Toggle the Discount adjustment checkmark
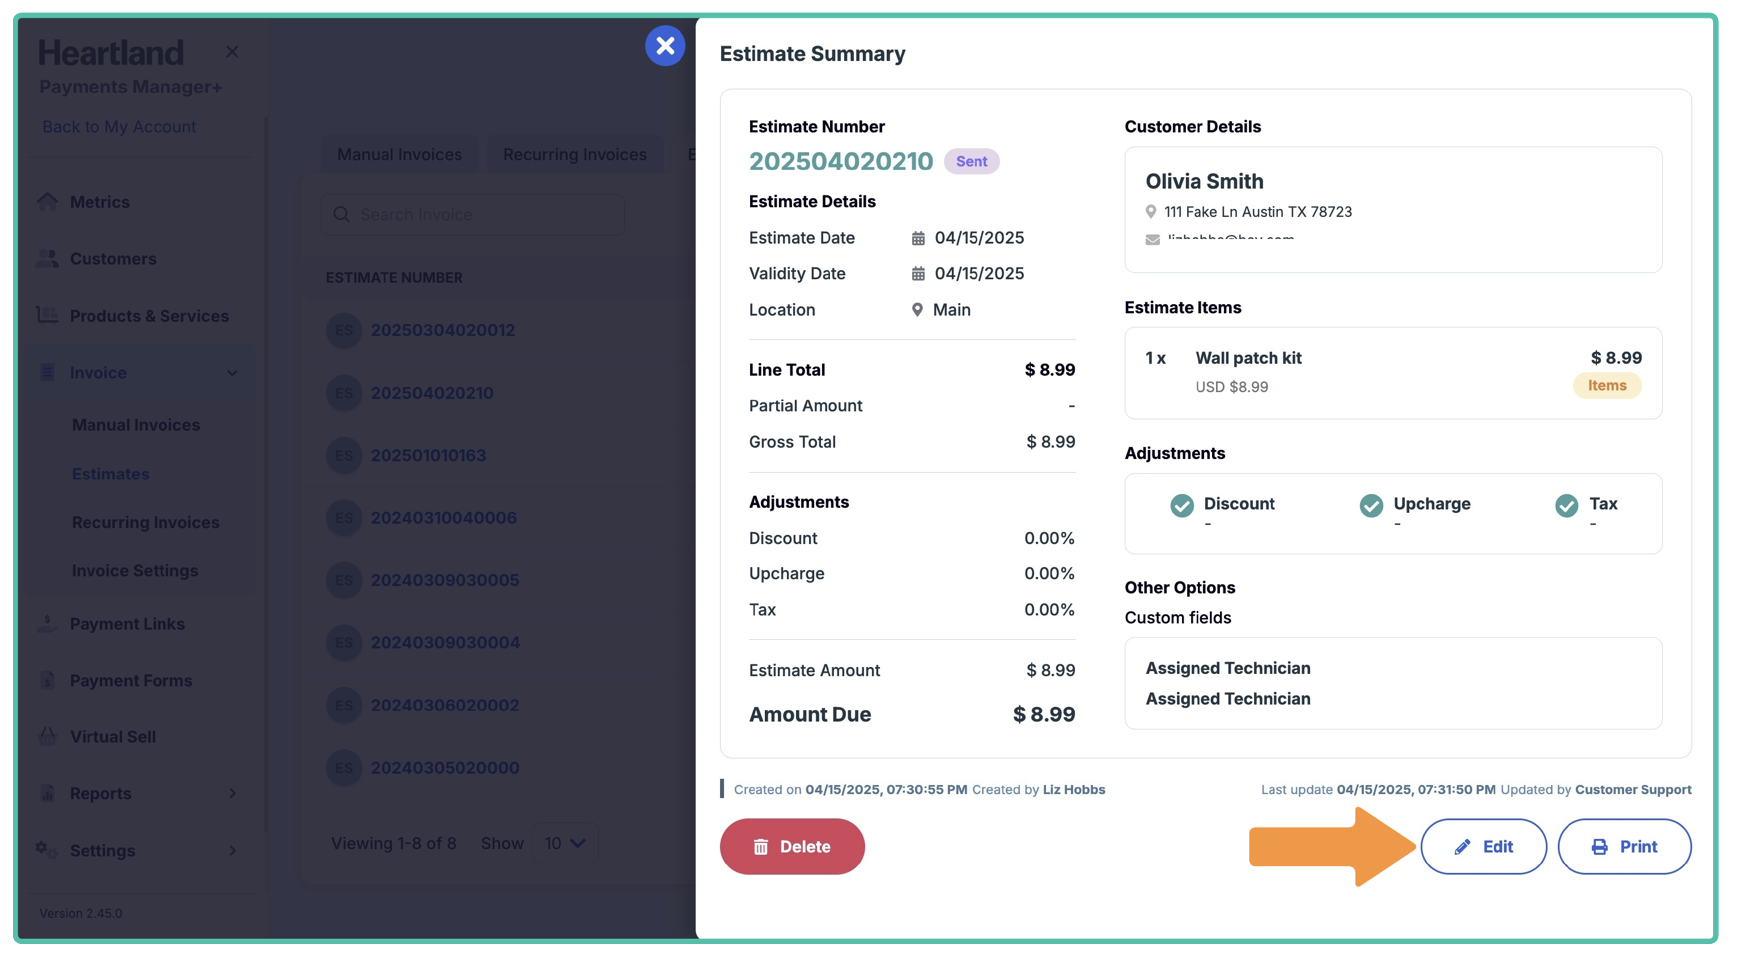 click(x=1182, y=506)
